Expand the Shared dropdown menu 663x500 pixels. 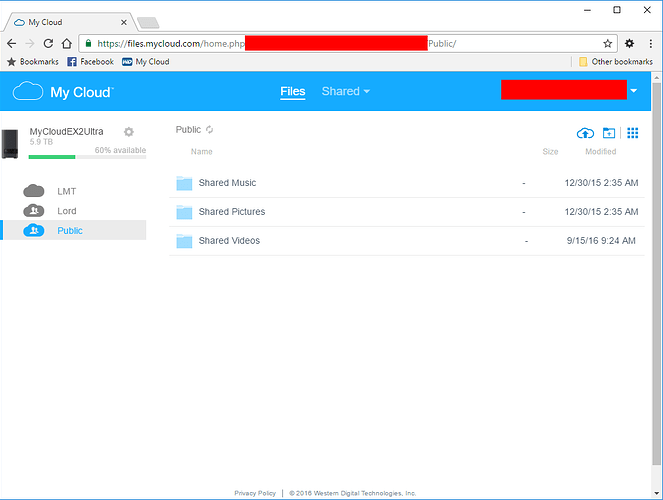click(x=345, y=91)
